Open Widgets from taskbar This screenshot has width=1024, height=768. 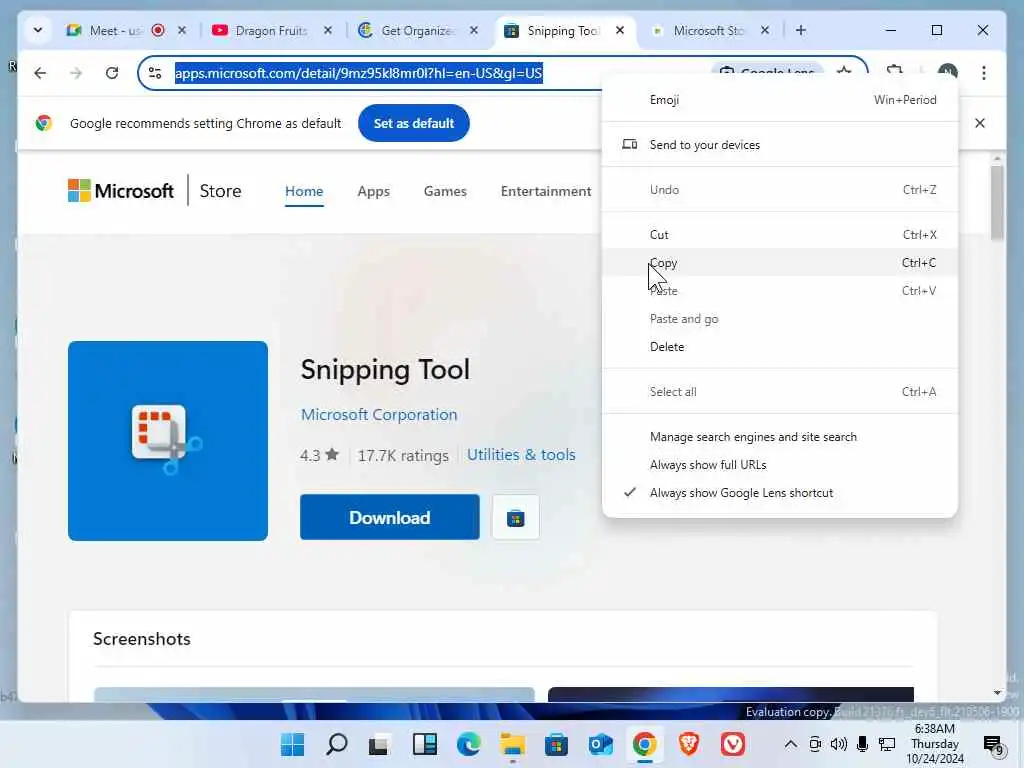[424, 744]
